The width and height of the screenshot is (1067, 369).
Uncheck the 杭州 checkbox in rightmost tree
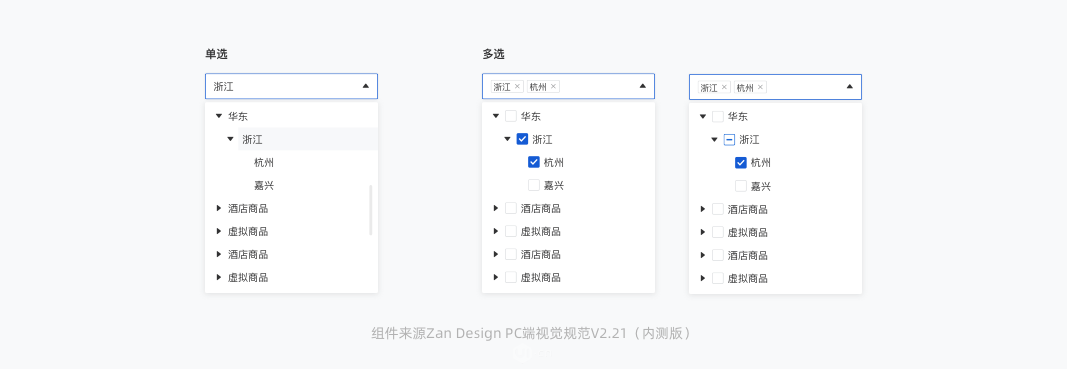[741, 163]
